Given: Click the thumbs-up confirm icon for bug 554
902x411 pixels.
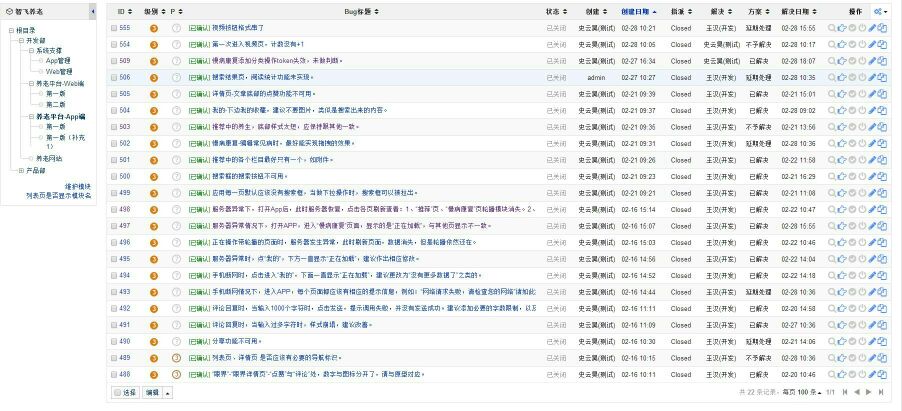Looking at the screenshot, I should (841, 45).
